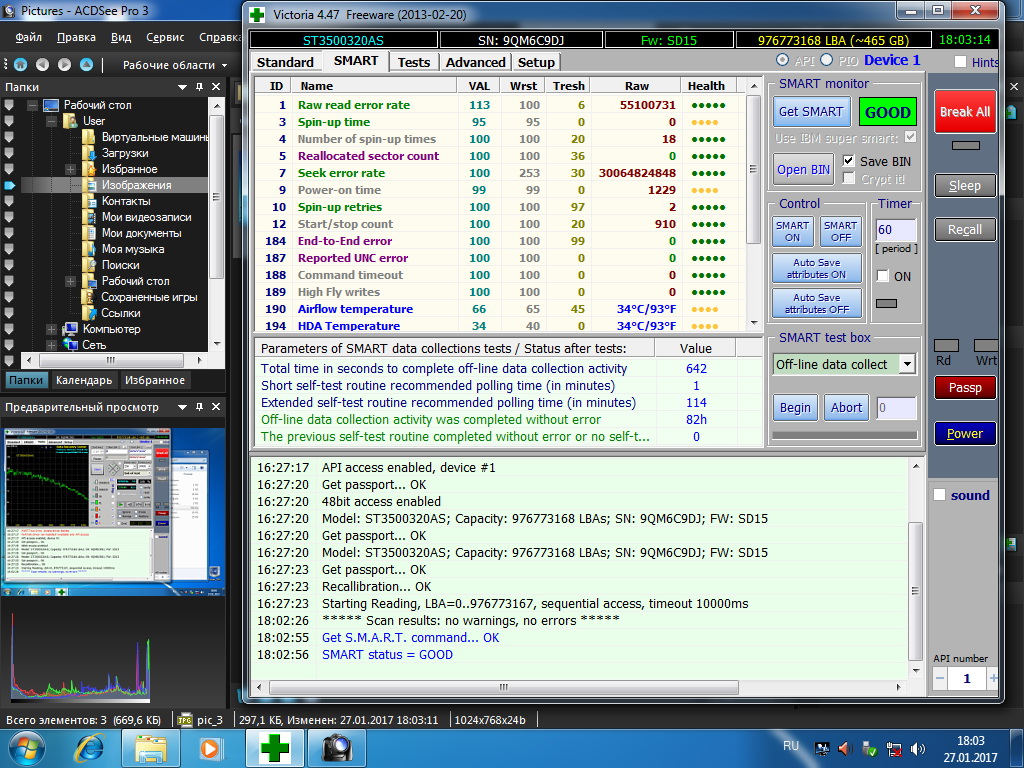Toggle Use IBM super smart checkbox
The image size is (1024, 768).
pyautogui.click(x=910, y=137)
